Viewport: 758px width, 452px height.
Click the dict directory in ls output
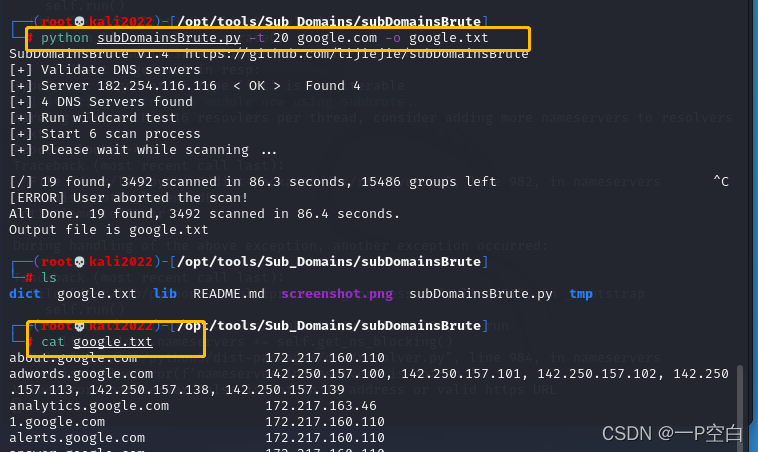25,293
